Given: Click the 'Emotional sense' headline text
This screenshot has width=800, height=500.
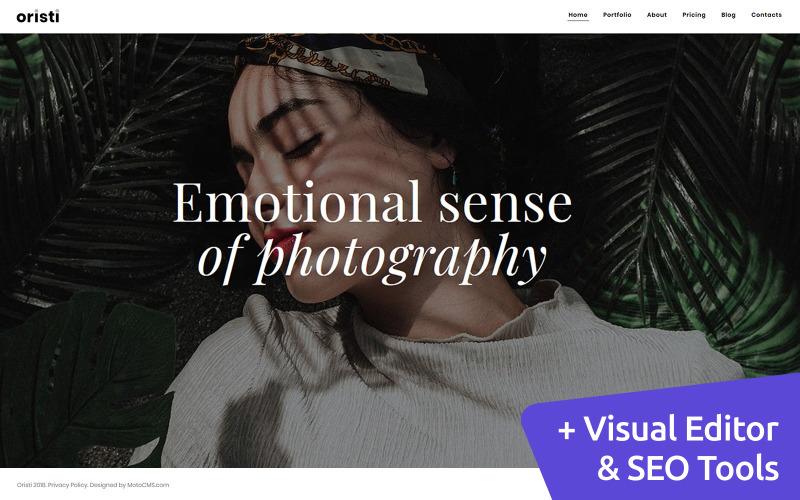Looking at the screenshot, I should click(x=372, y=203).
